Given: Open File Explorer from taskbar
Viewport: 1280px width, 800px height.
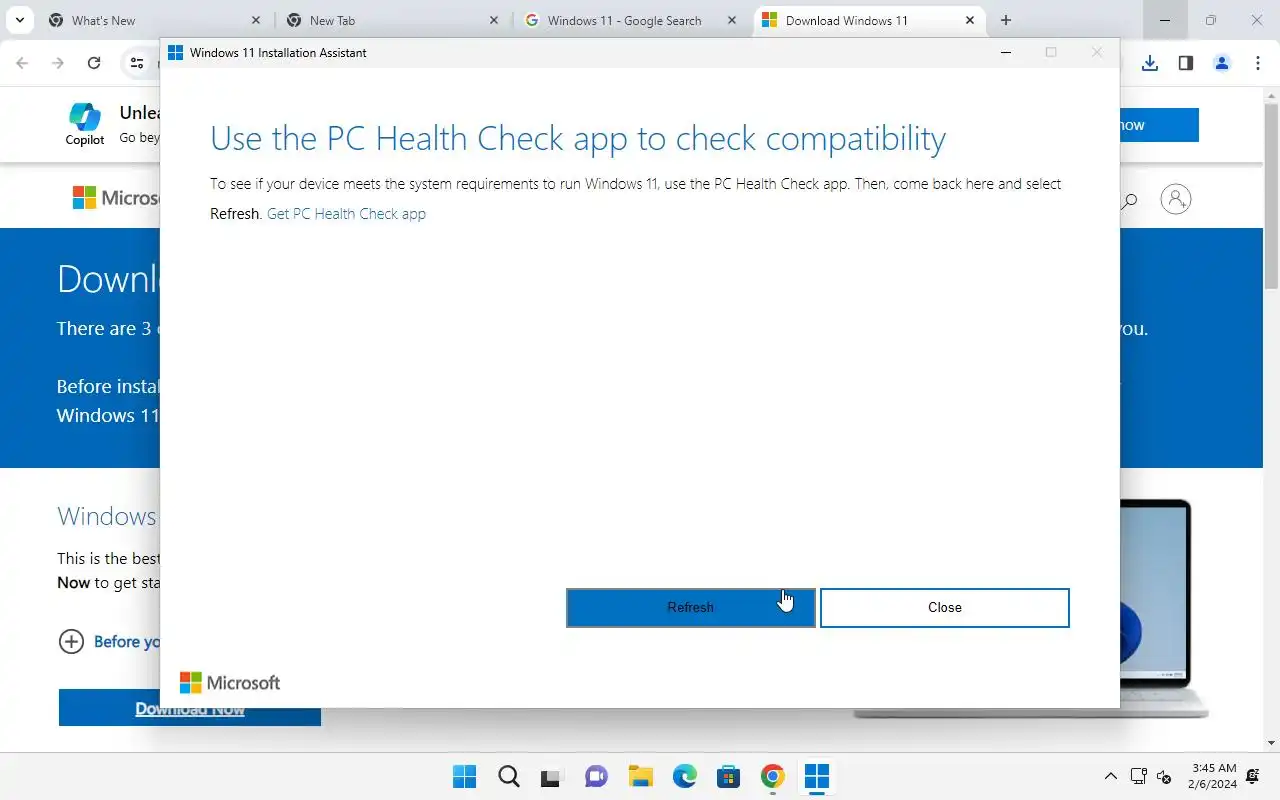Looking at the screenshot, I should tap(641, 777).
